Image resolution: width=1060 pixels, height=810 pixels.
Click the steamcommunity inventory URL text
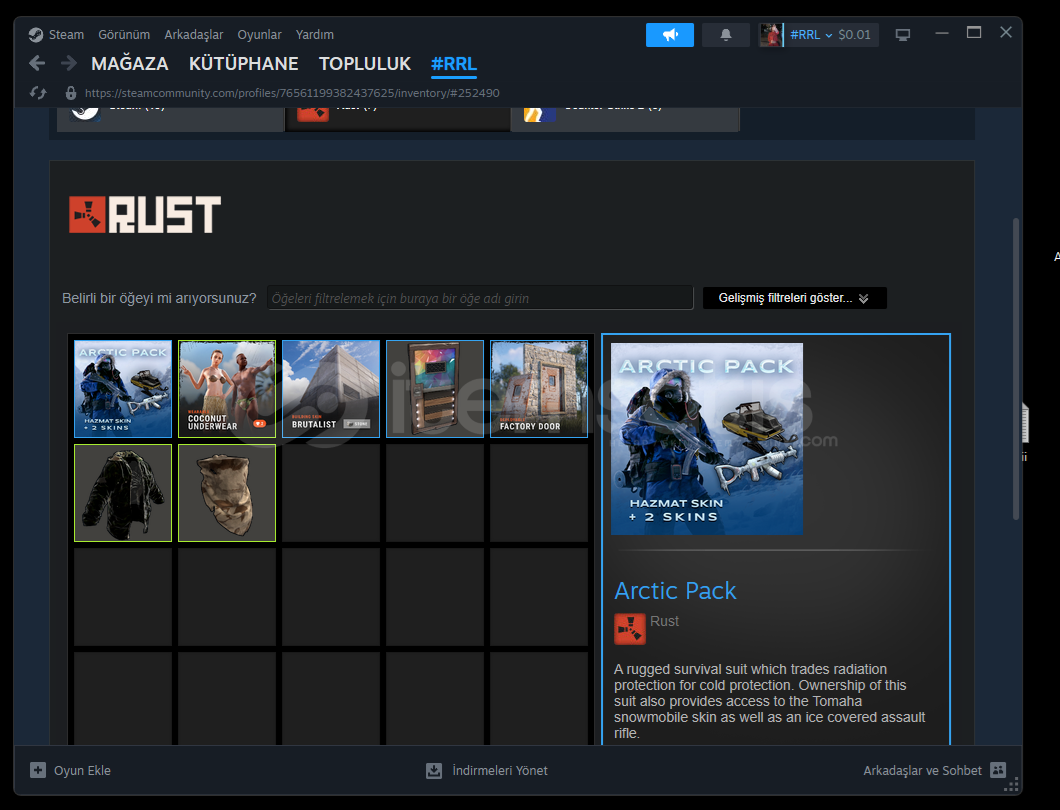pyautogui.click(x=292, y=93)
